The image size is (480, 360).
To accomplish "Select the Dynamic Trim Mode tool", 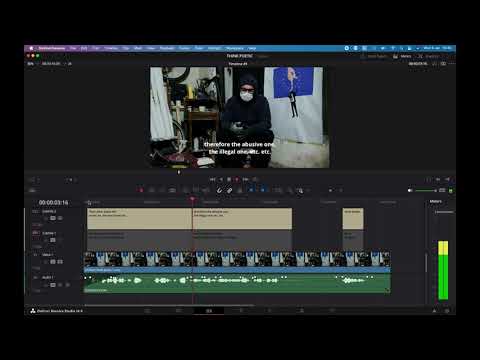I will [x=162, y=190].
